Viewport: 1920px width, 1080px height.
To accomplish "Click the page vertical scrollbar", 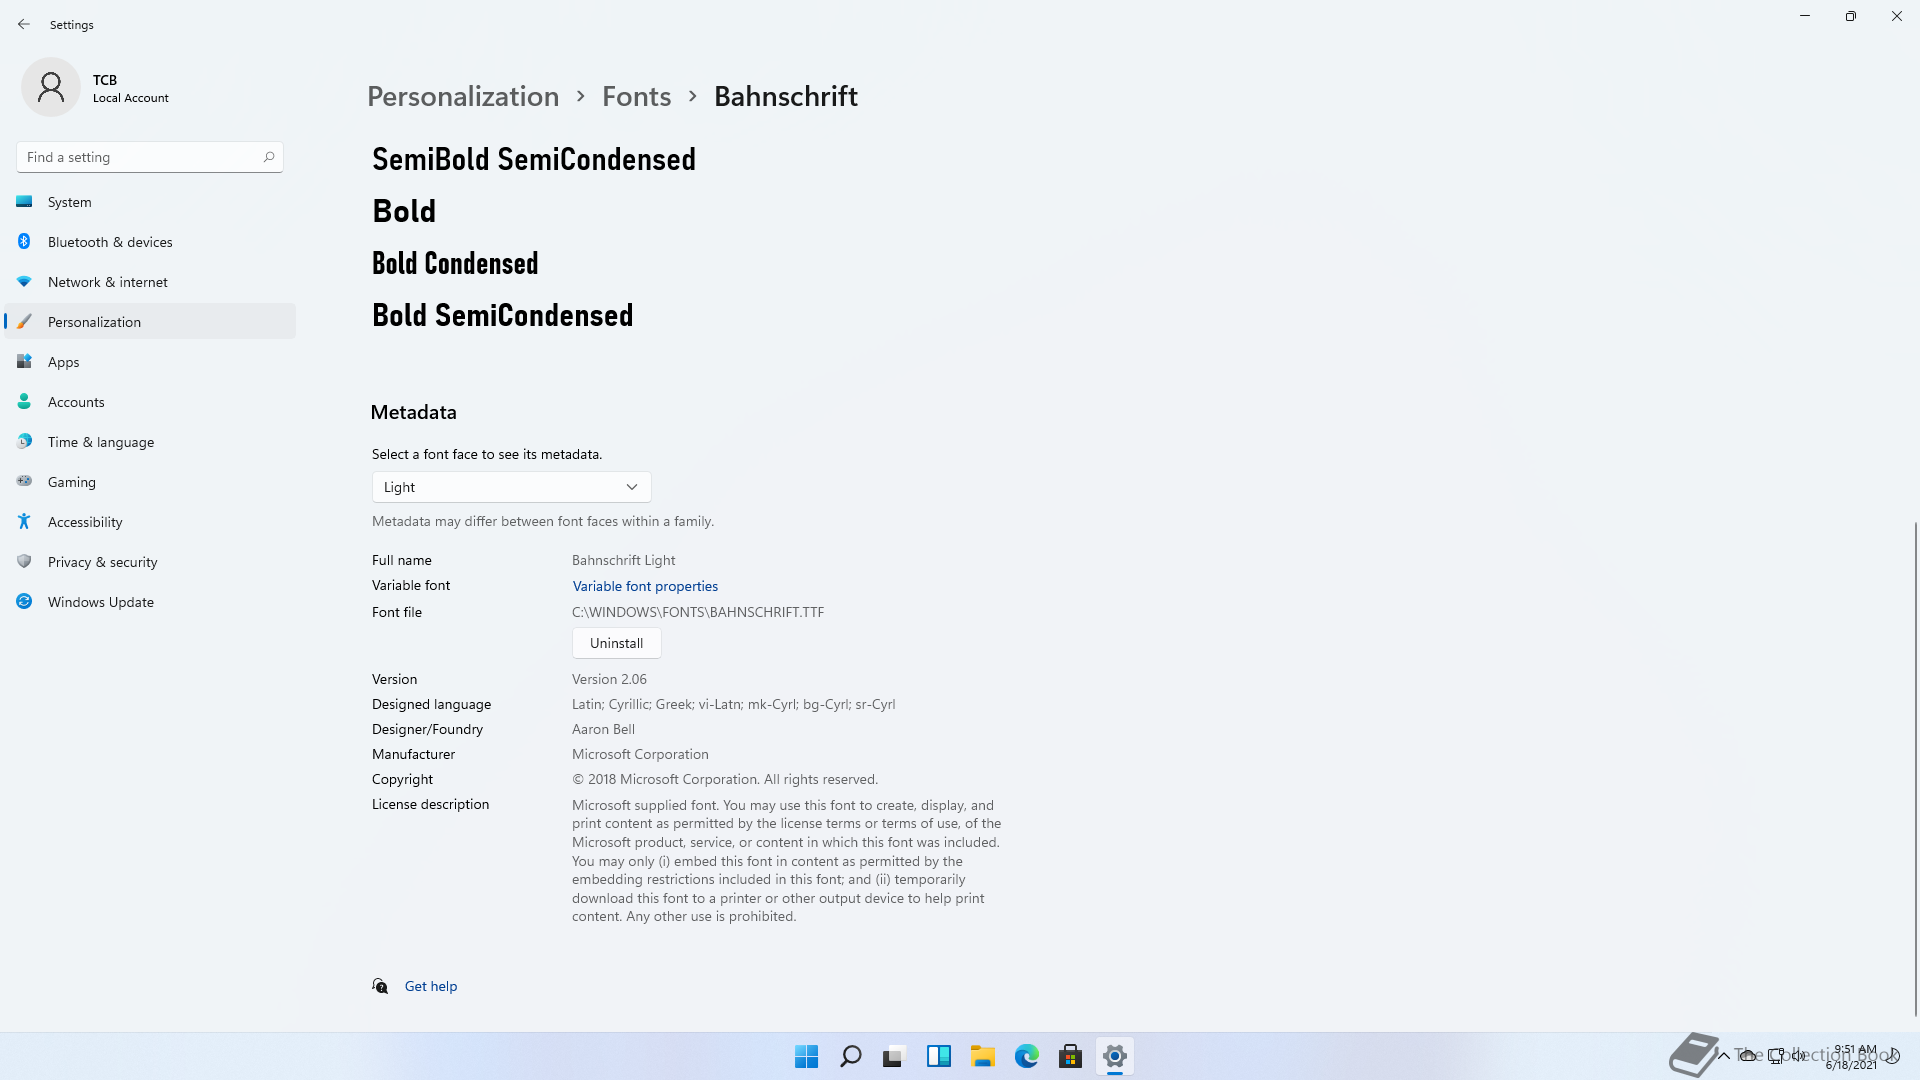I will click(1916, 768).
